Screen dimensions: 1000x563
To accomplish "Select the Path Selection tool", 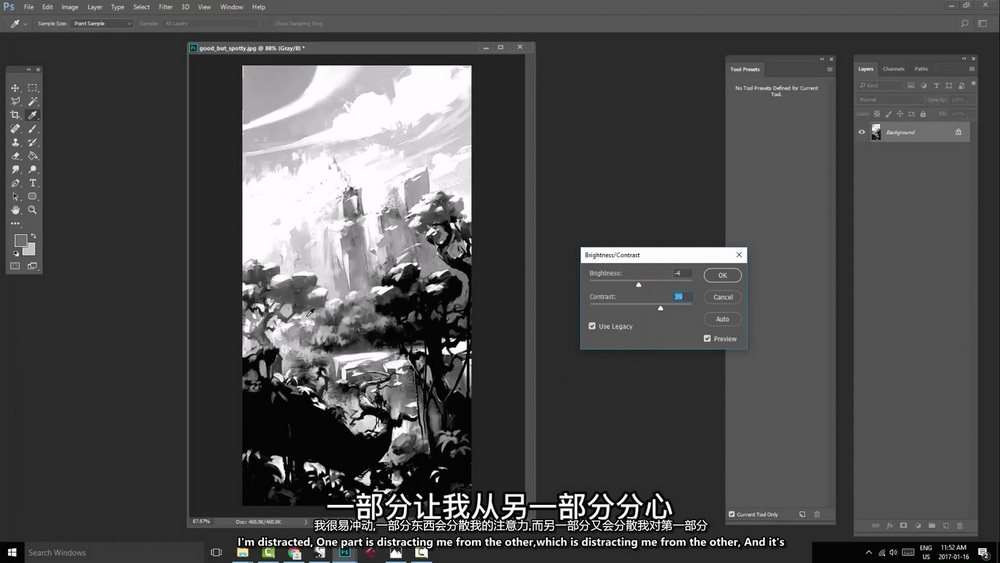I will pyautogui.click(x=15, y=196).
